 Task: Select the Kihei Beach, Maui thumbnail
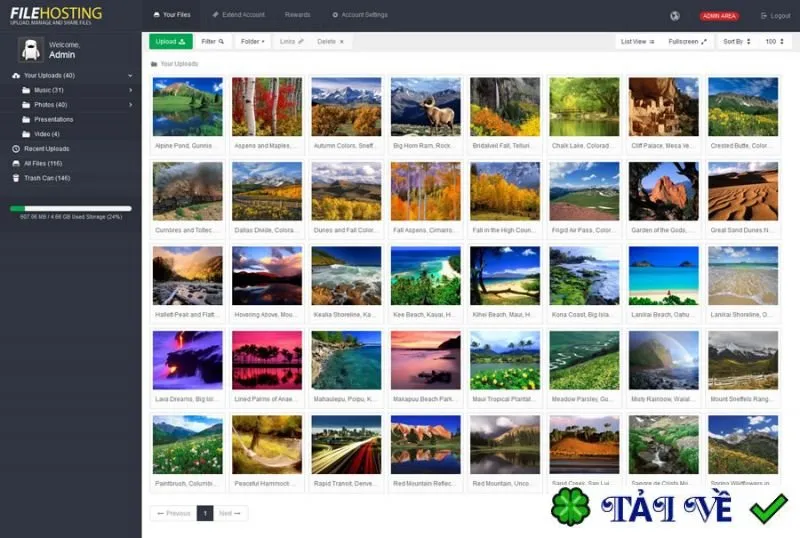click(x=505, y=276)
